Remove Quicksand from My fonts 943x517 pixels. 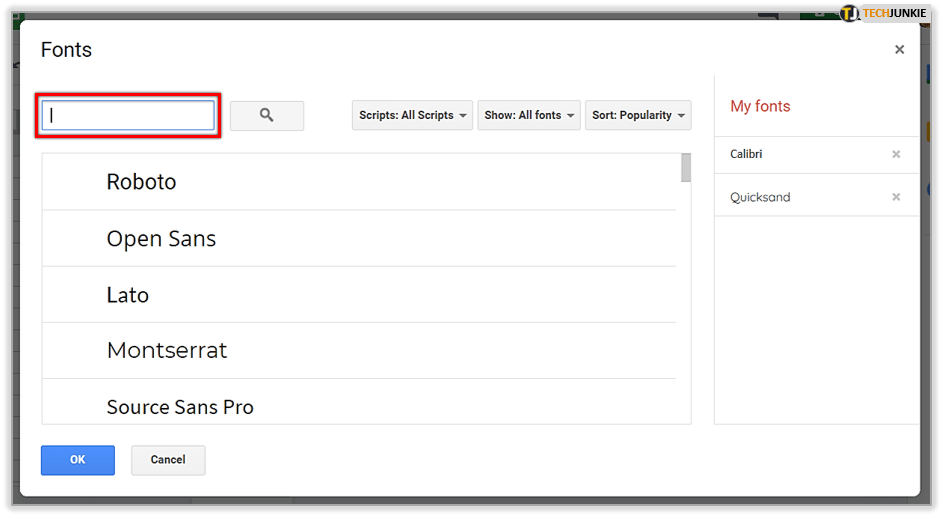[896, 197]
